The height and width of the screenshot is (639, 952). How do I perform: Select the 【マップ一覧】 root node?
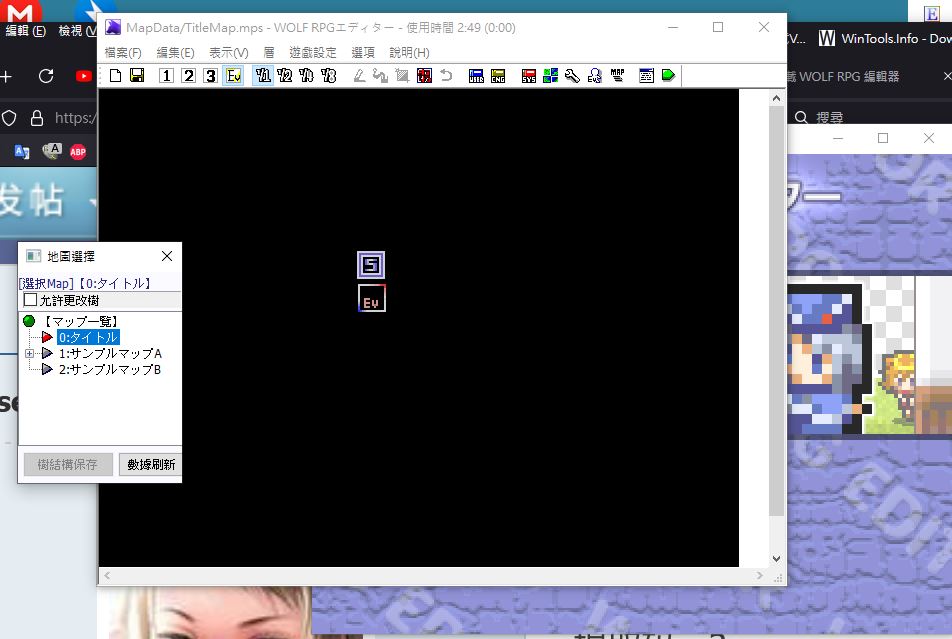click(x=81, y=321)
